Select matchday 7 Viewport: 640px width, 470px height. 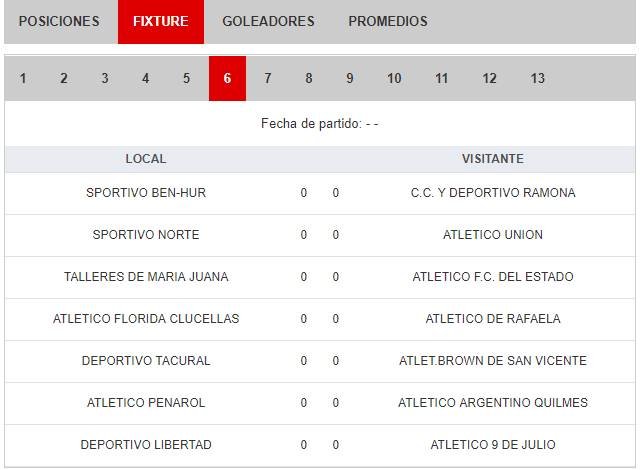[267, 78]
